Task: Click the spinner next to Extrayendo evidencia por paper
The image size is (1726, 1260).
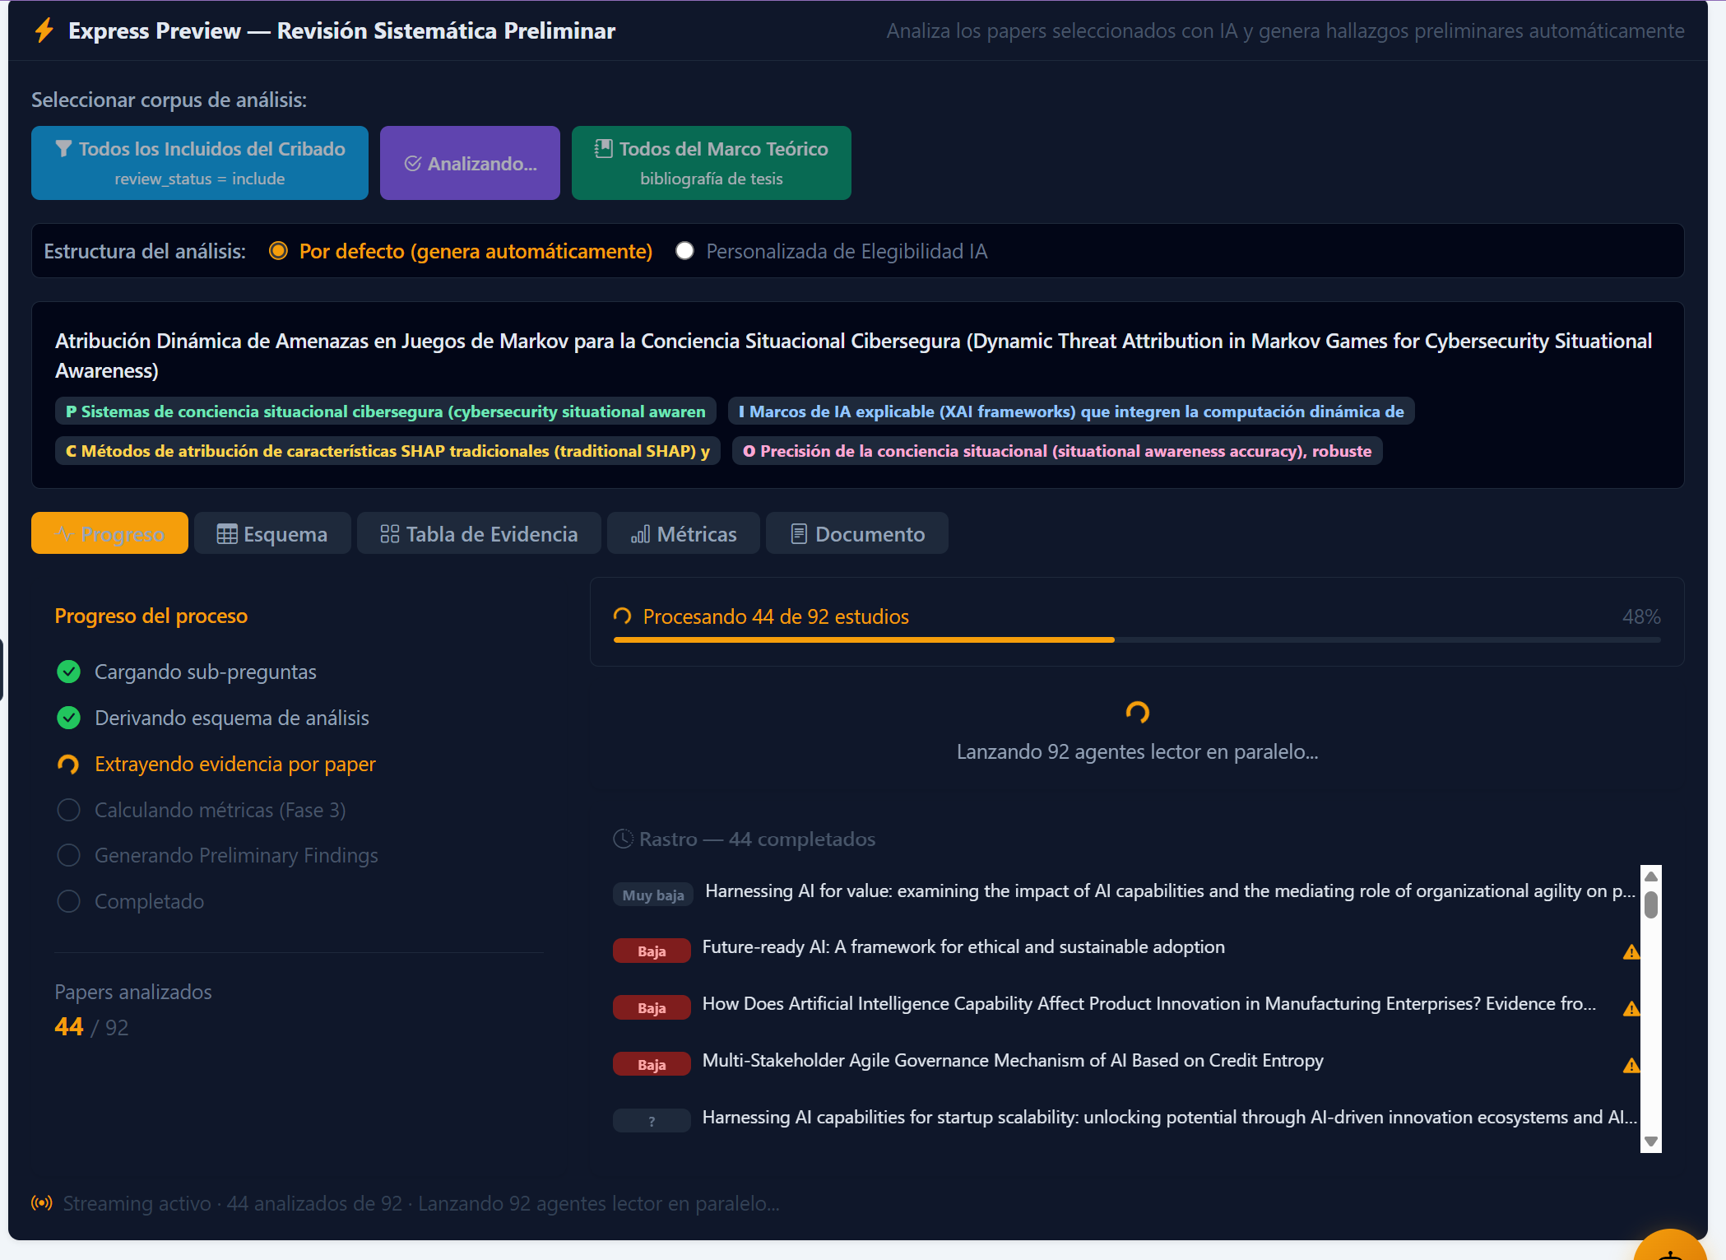Action: click(x=68, y=764)
